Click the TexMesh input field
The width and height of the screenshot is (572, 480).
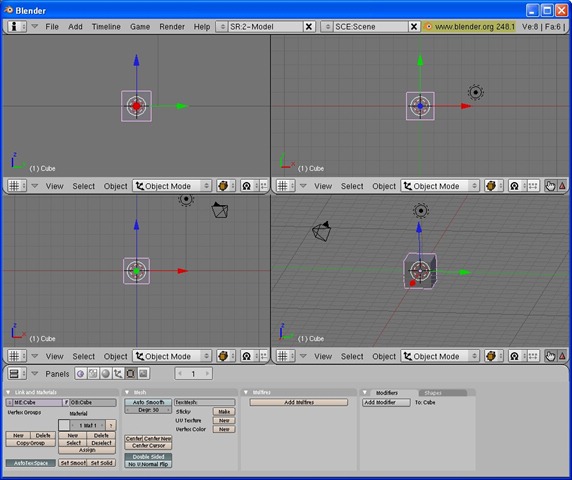click(205, 402)
